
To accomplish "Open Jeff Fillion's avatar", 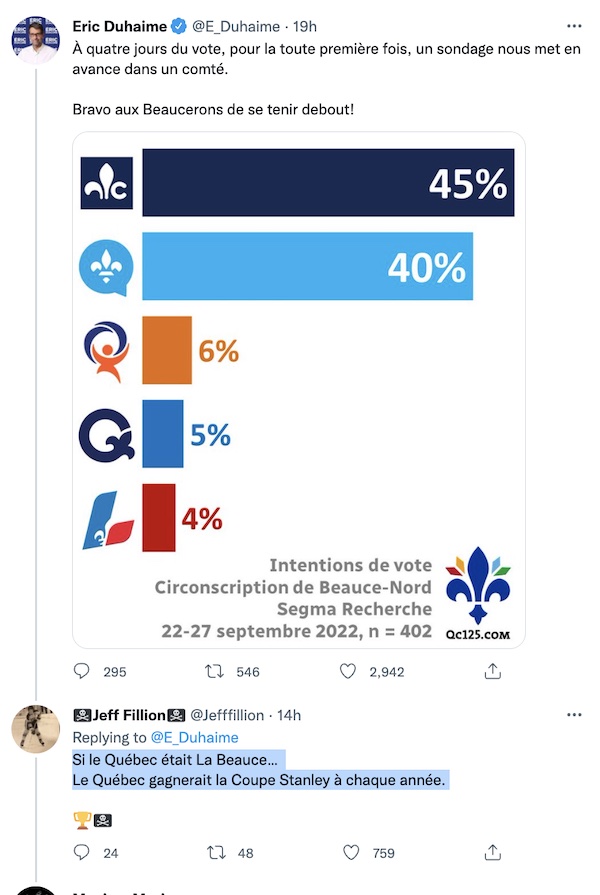I will coord(35,728).
